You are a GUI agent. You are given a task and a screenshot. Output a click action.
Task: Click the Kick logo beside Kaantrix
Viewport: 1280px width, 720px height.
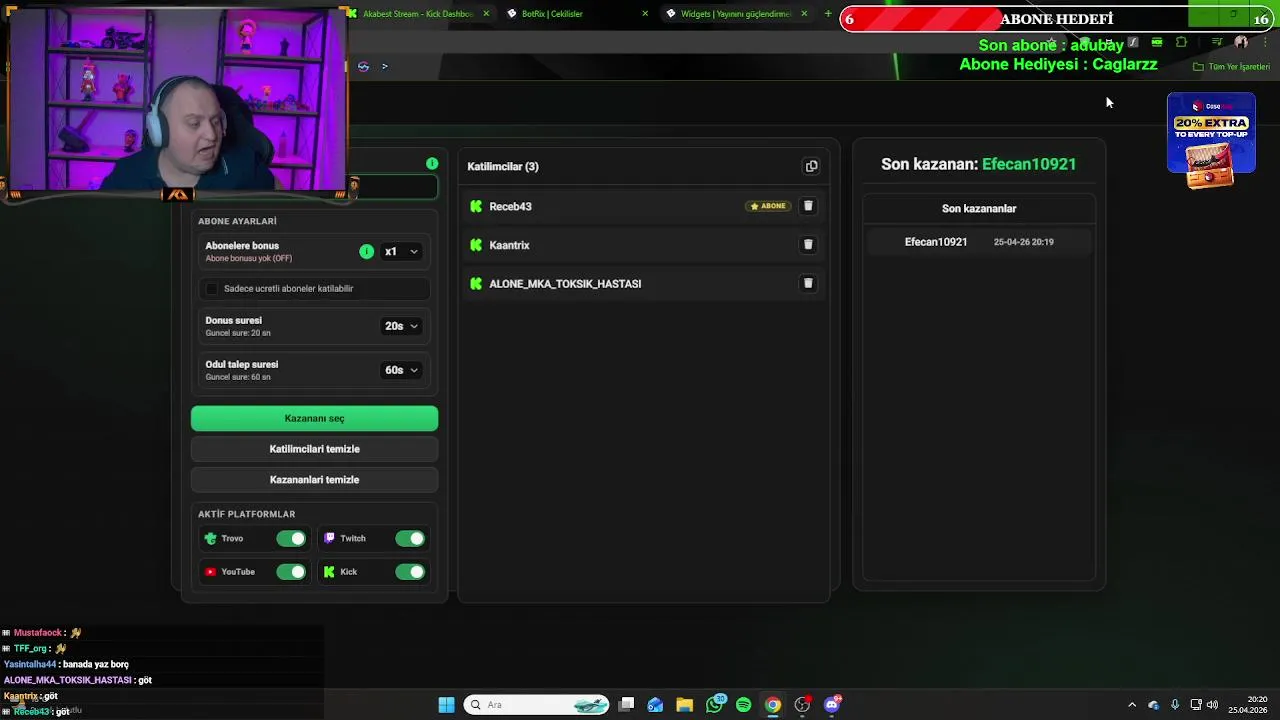click(x=476, y=245)
